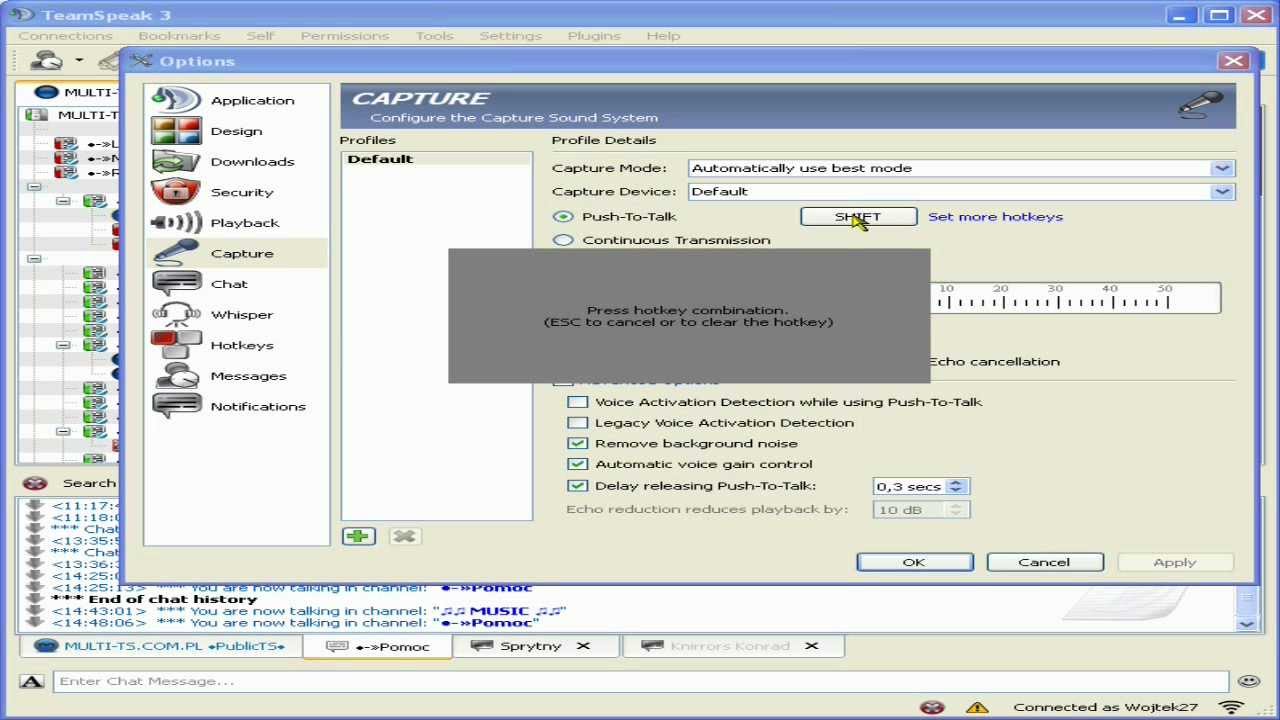1280x720 pixels.
Task: Select the Continuous Transmission radio button
Action: (x=563, y=240)
